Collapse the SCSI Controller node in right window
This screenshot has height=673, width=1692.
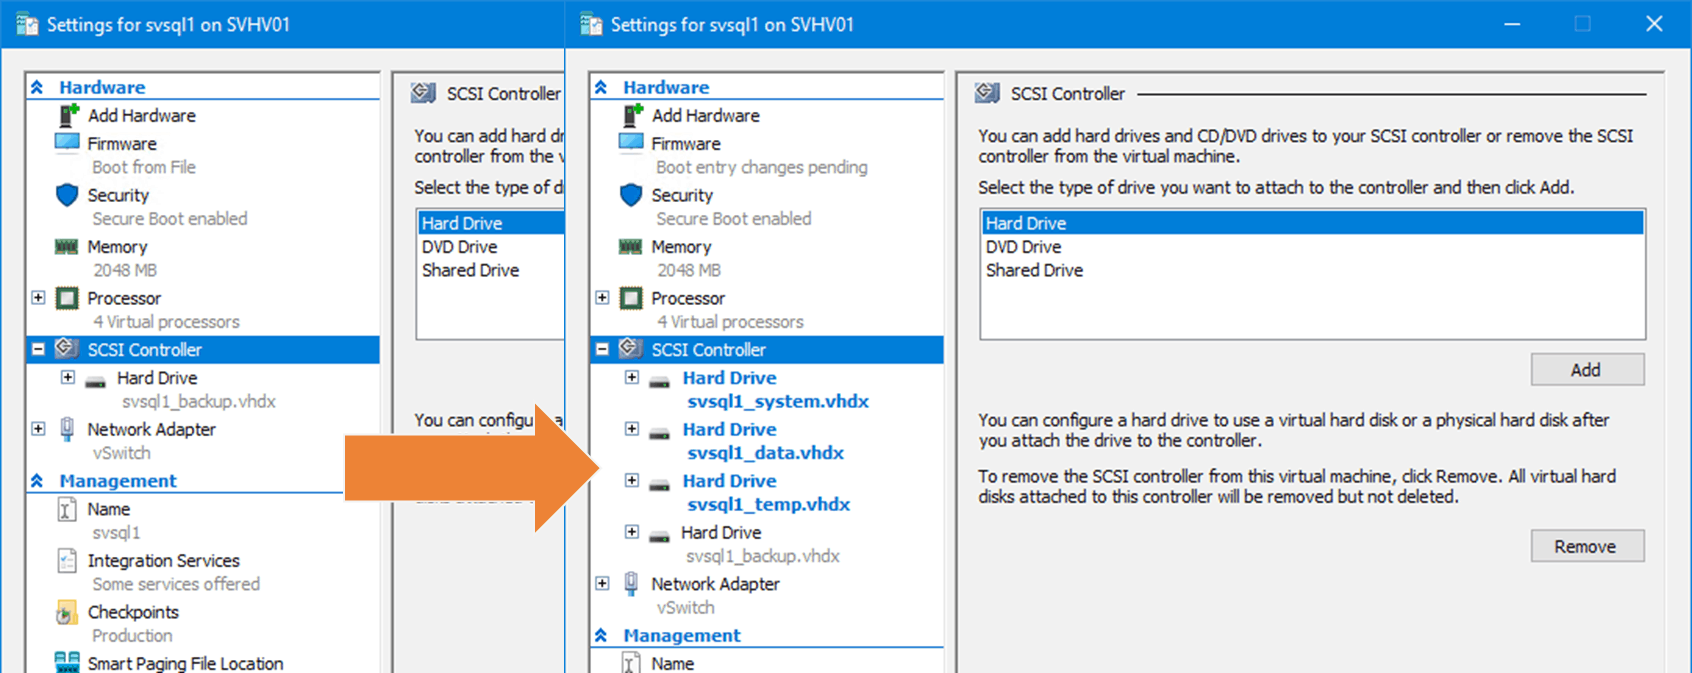tap(602, 349)
